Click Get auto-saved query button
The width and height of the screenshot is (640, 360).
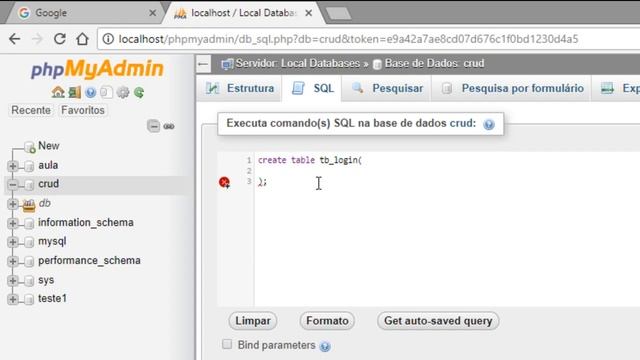[438, 321]
